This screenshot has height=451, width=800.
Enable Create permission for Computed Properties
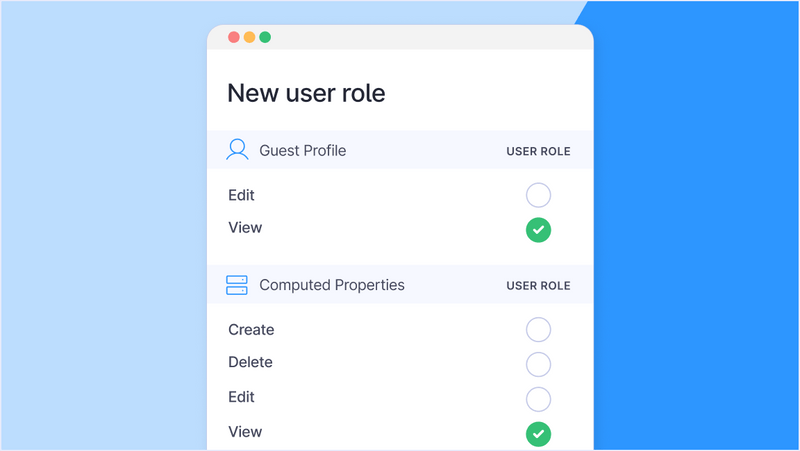pos(538,330)
